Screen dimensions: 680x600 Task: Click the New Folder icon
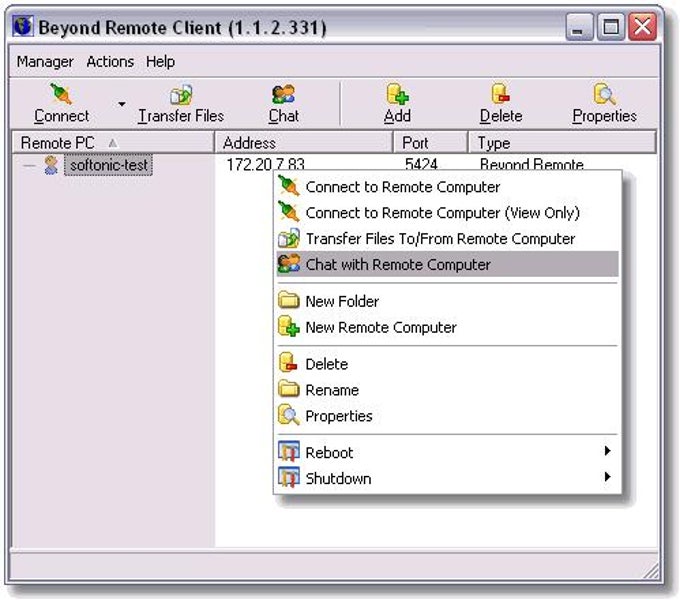tap(289, 300)
